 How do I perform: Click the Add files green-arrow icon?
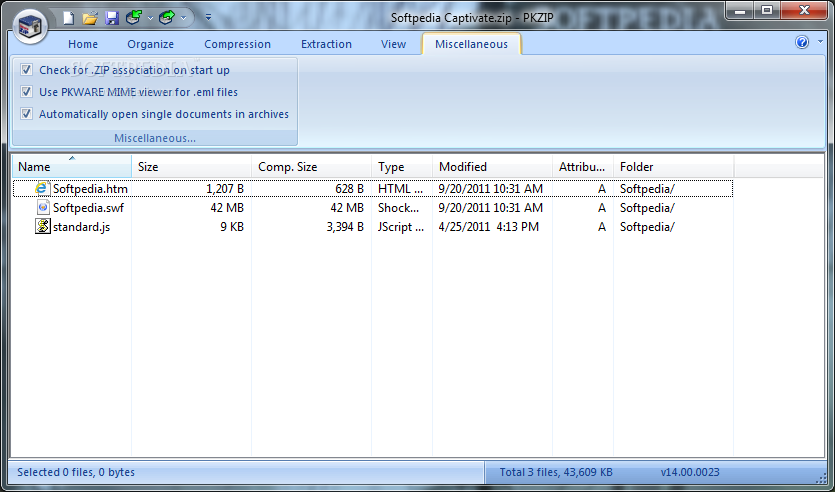(x=133, y=18)
